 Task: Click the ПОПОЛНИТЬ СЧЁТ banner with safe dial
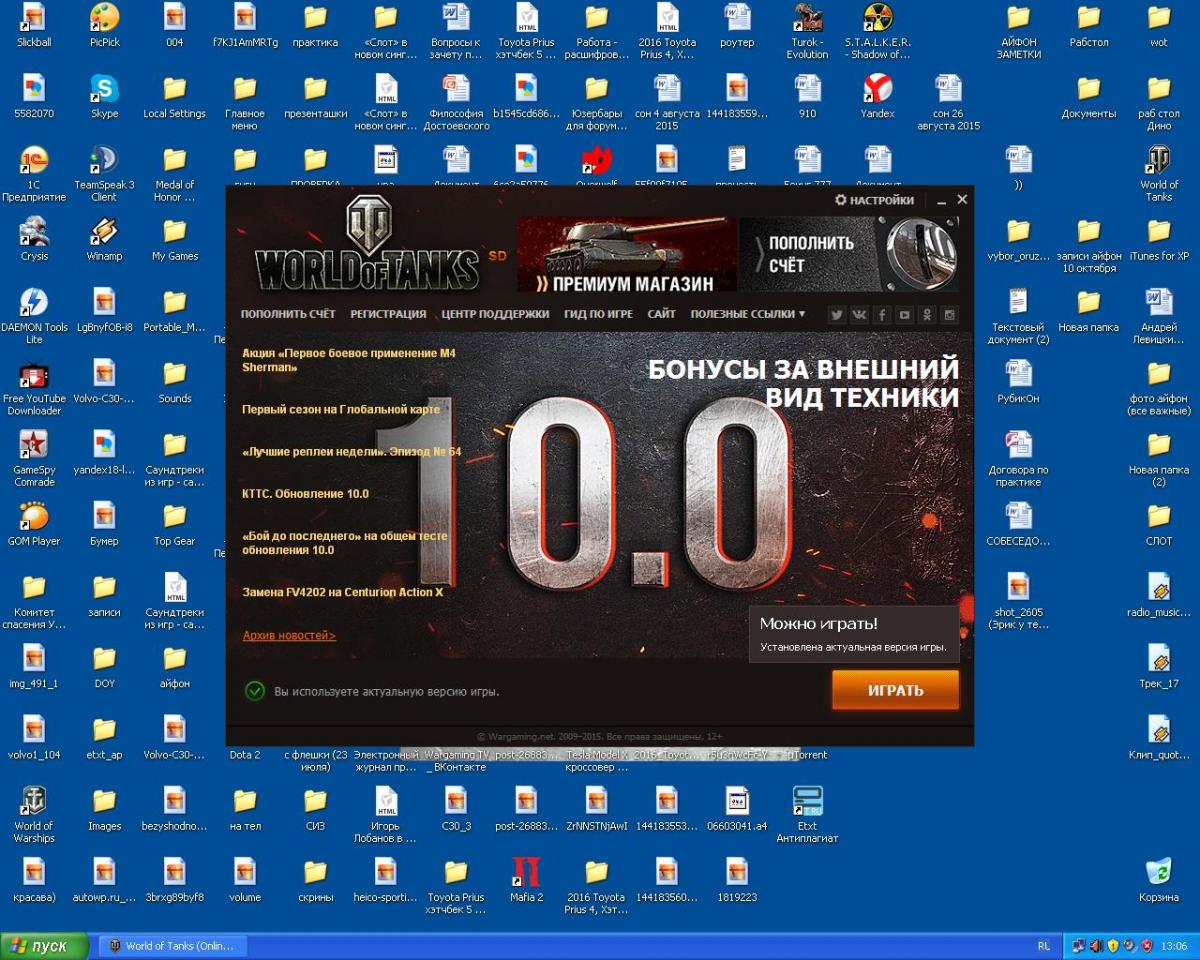click(848, 255)
